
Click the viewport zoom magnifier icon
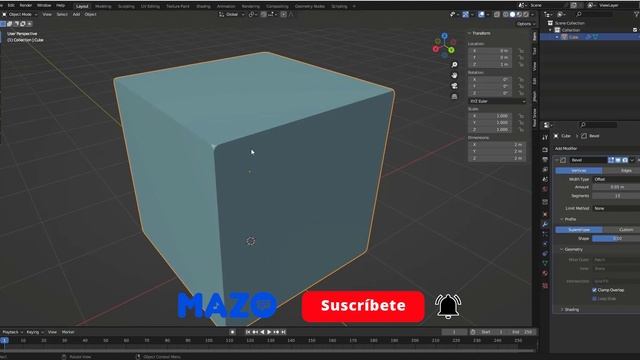pos(454,65)
